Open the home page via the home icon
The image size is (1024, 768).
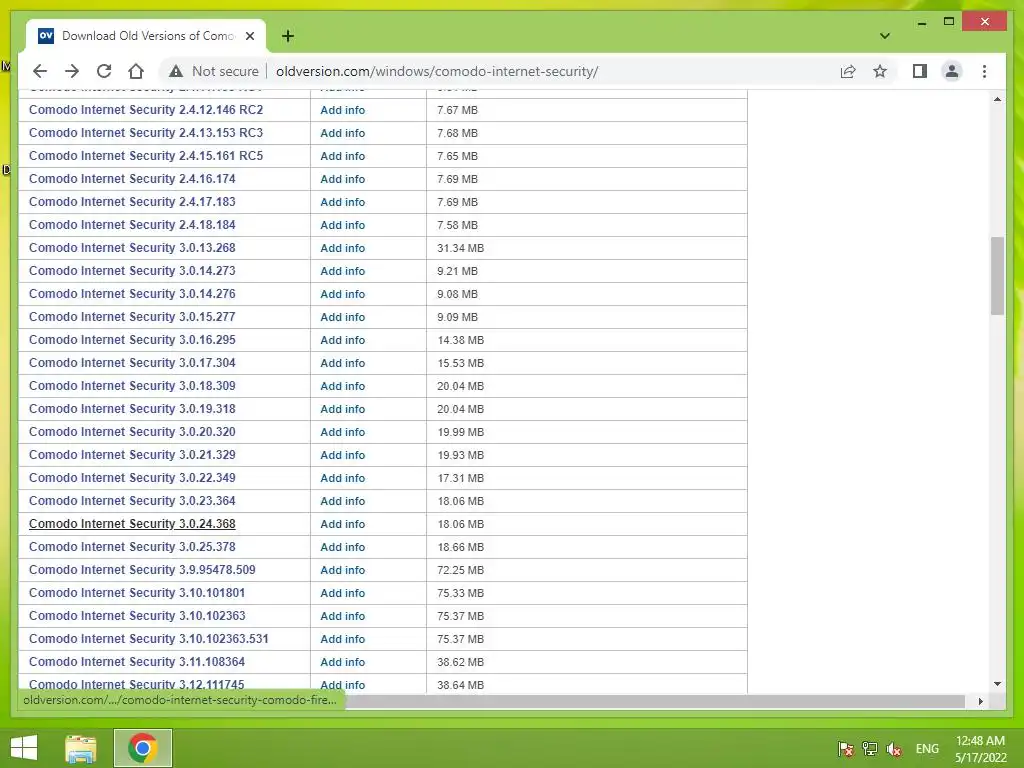136,71
